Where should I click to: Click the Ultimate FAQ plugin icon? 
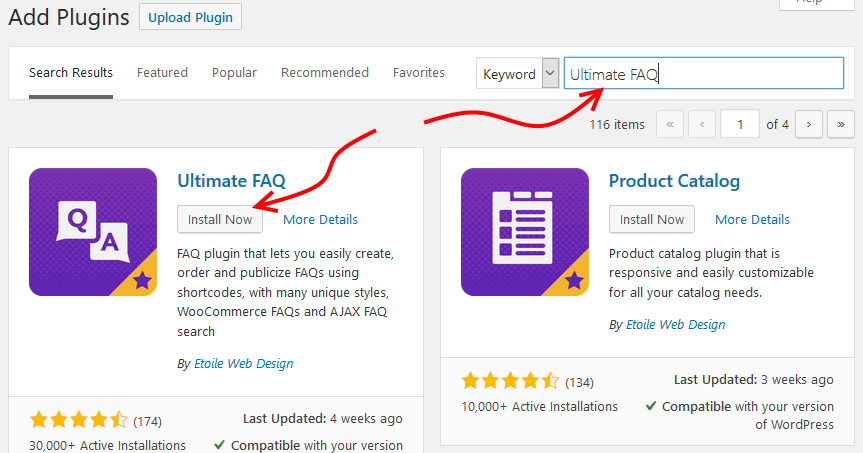pos(93,232)
